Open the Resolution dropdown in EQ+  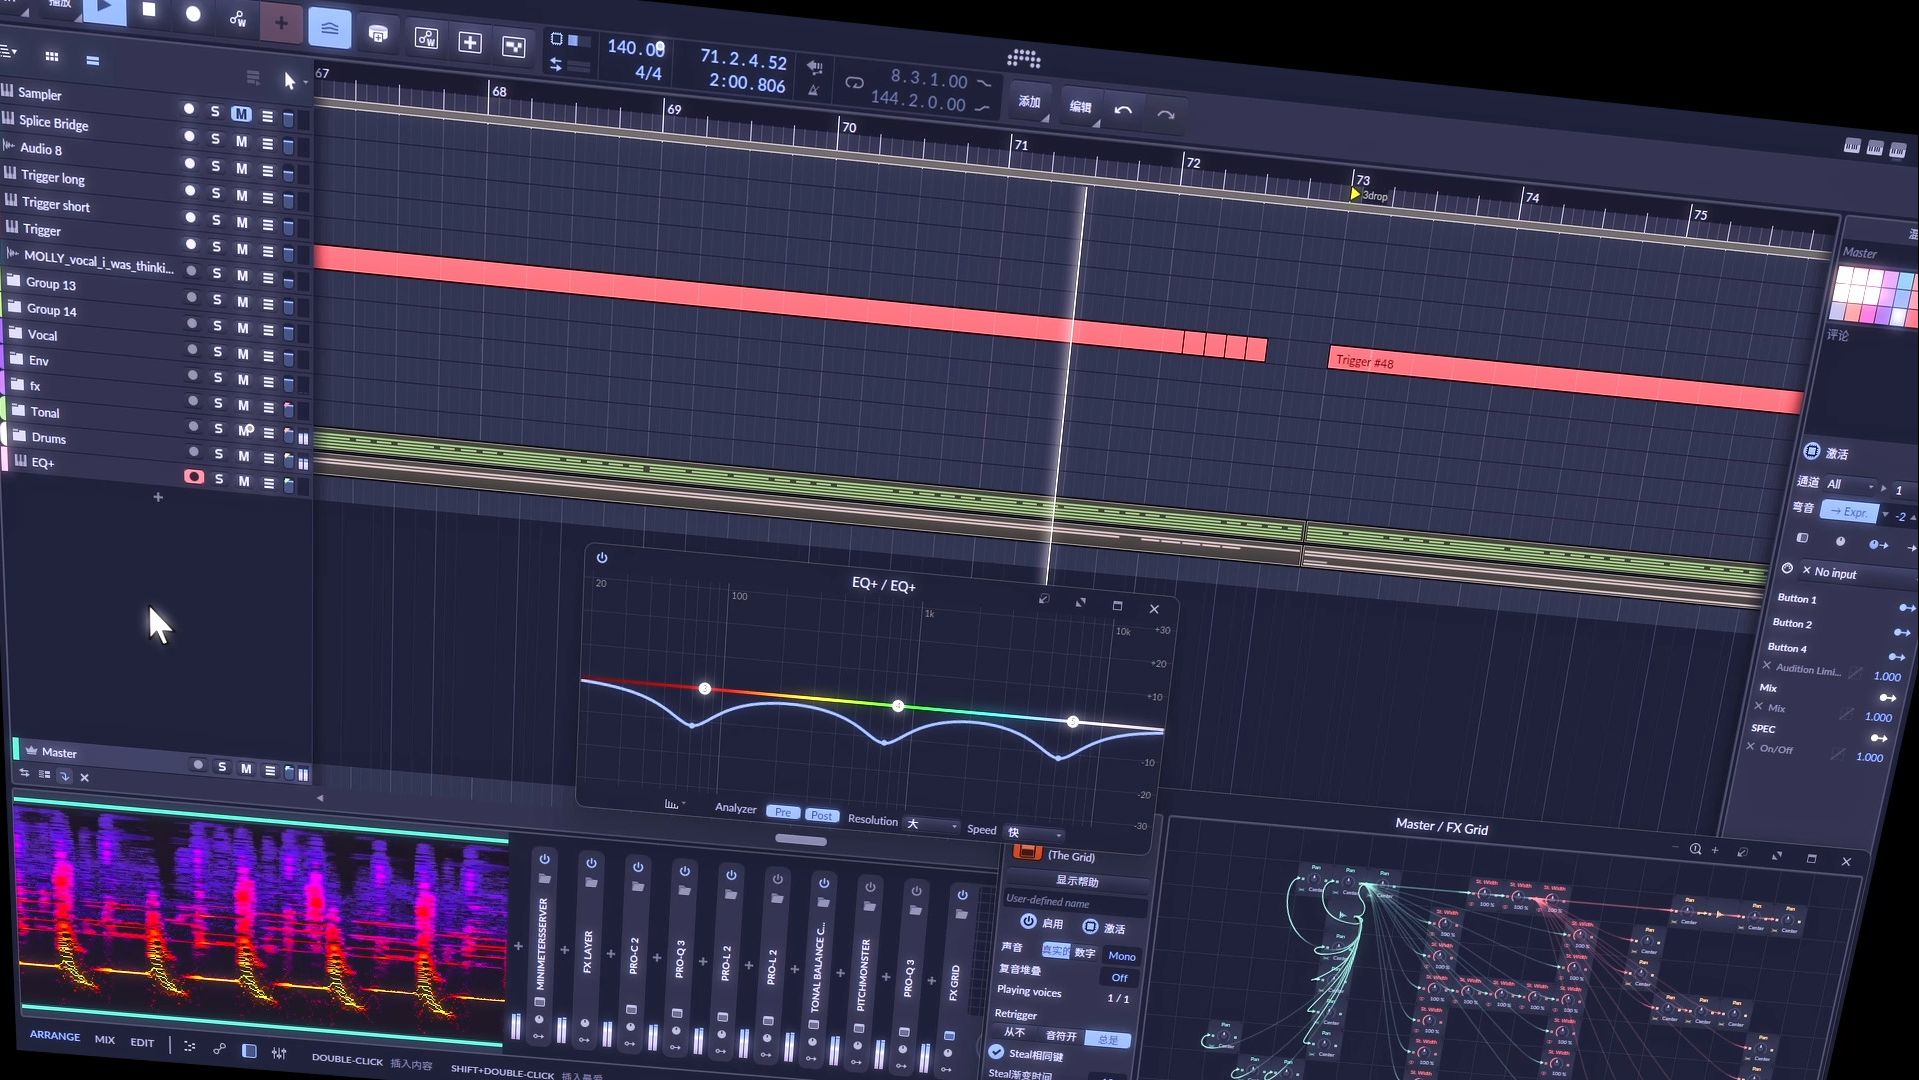pos(932,825)
